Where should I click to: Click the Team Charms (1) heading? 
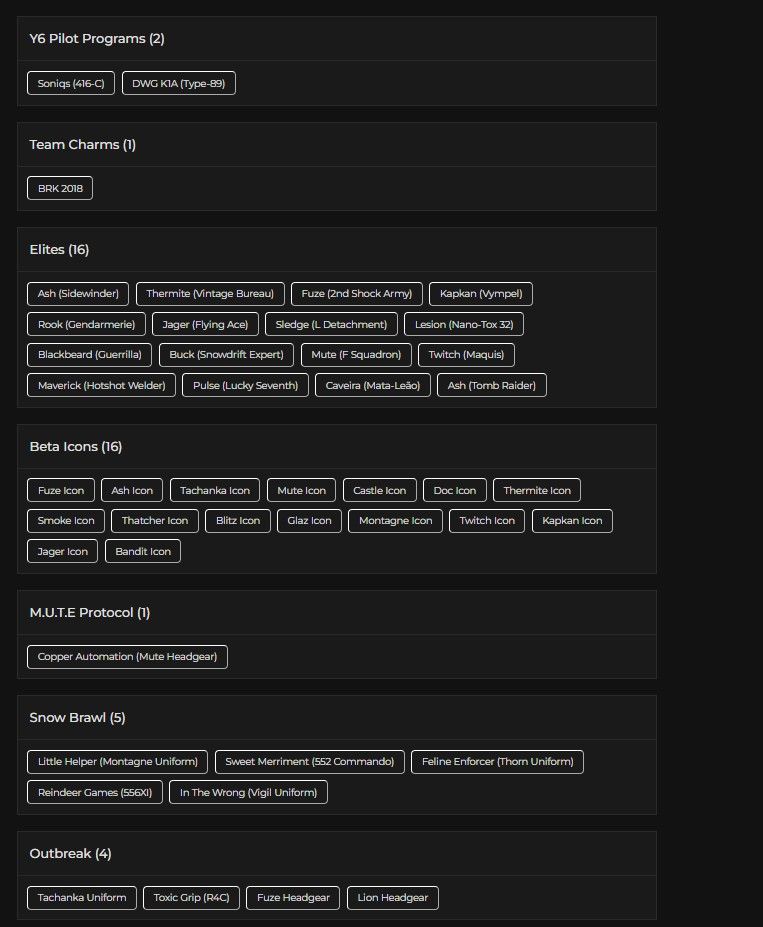pyautogui.click(x=83, y=144)
